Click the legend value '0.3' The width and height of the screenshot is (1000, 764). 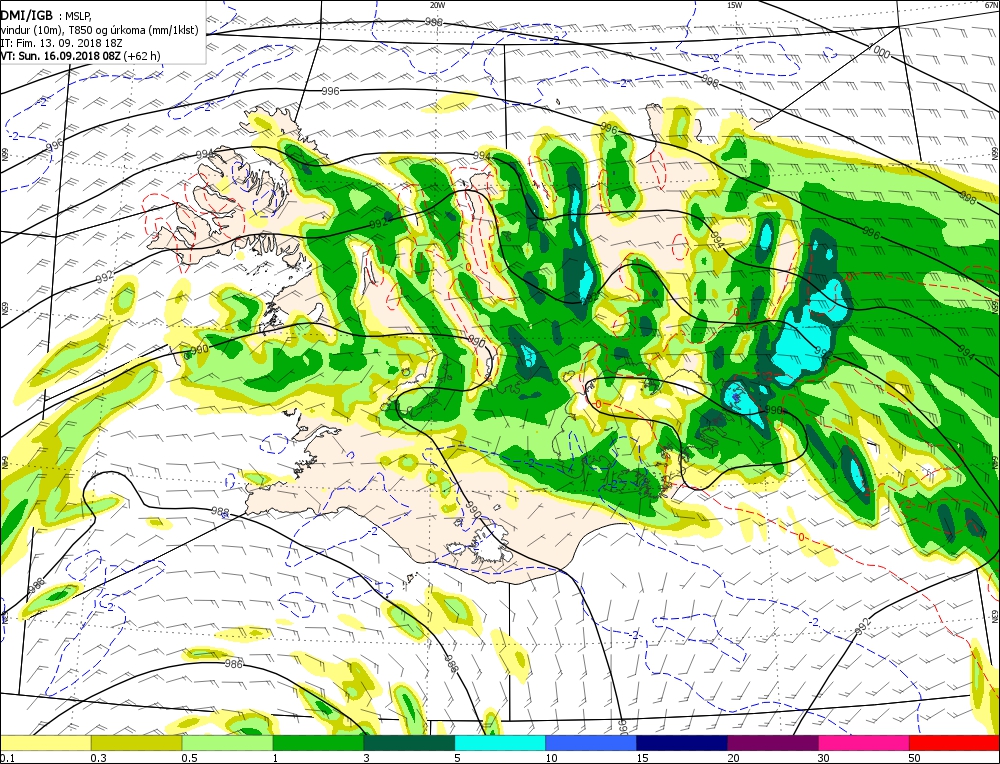point(98,758)
